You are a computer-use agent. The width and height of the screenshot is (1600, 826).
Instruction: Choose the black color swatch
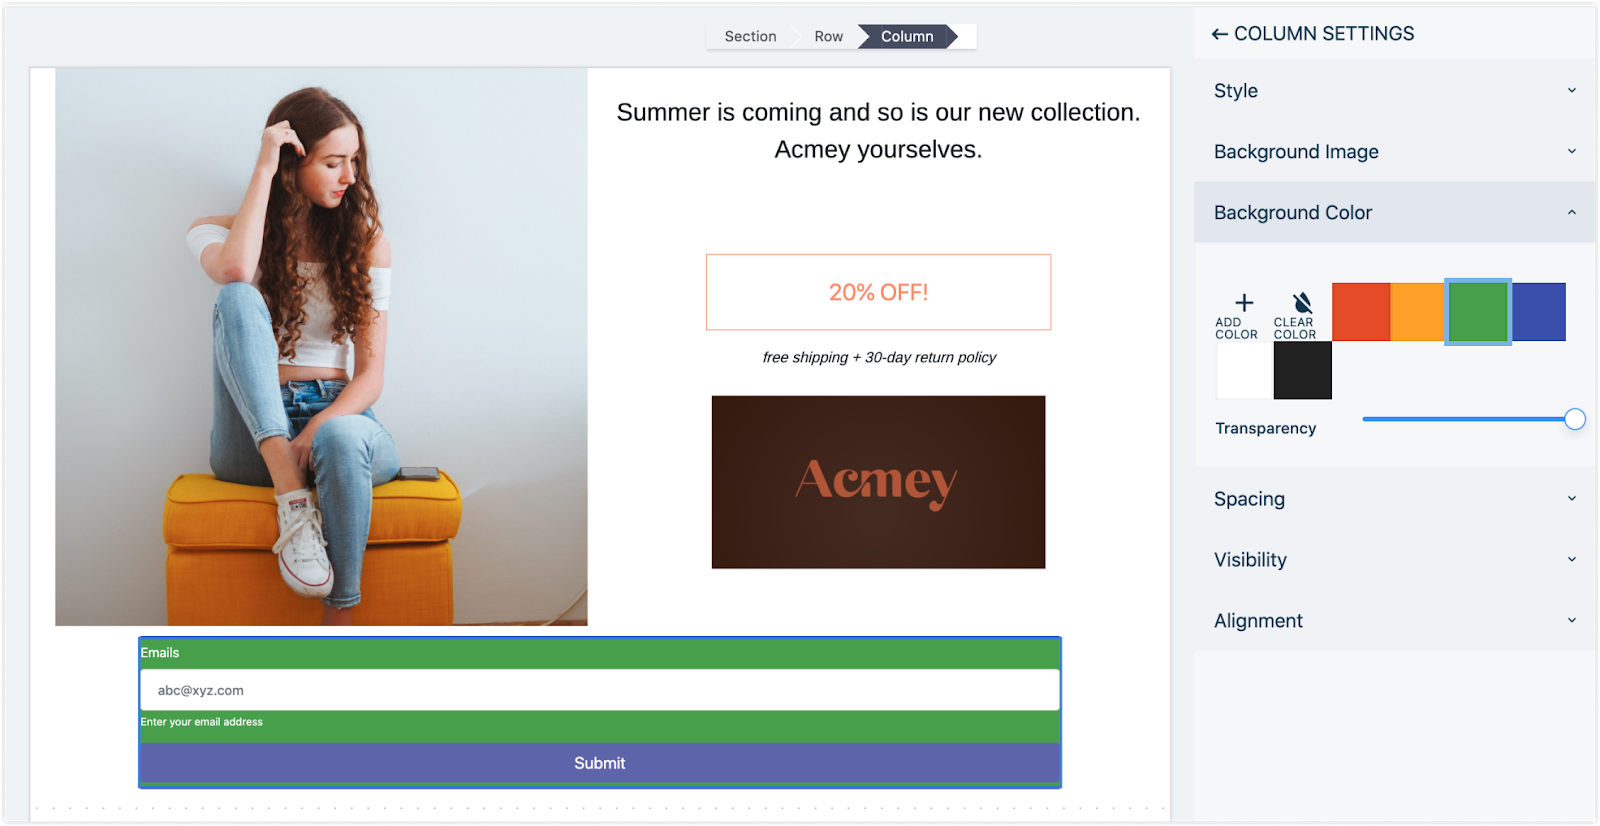(x=1302, y=370)
